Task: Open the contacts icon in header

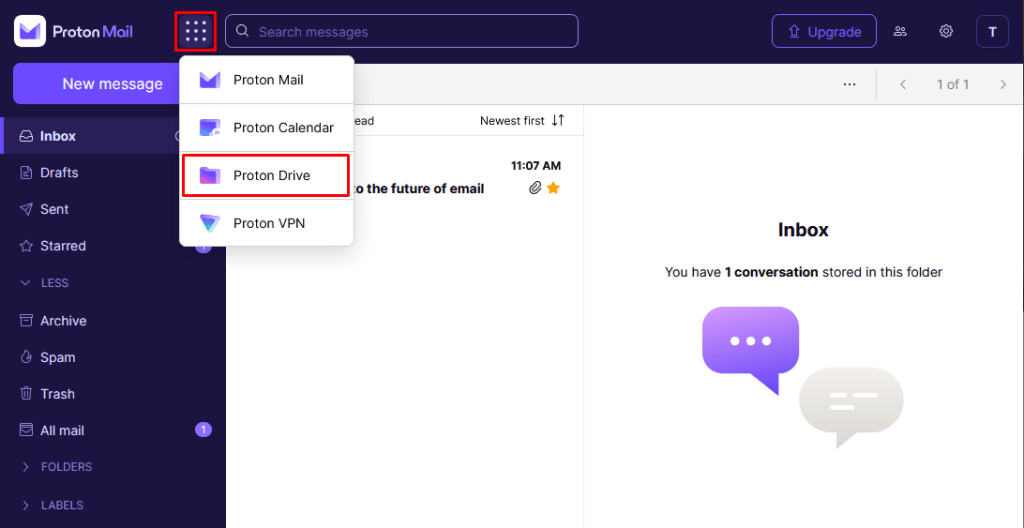Action: 901,31
